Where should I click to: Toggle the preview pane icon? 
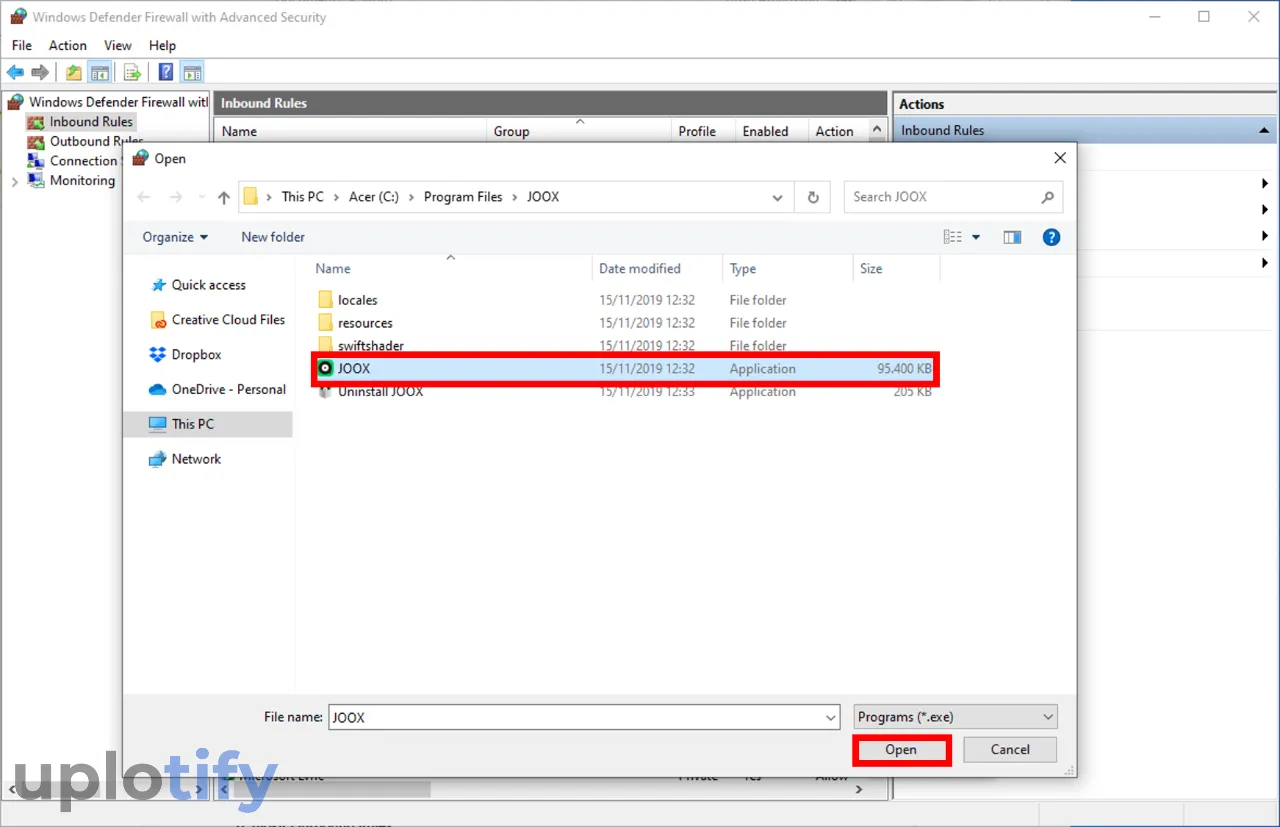tap(1012, 237)
